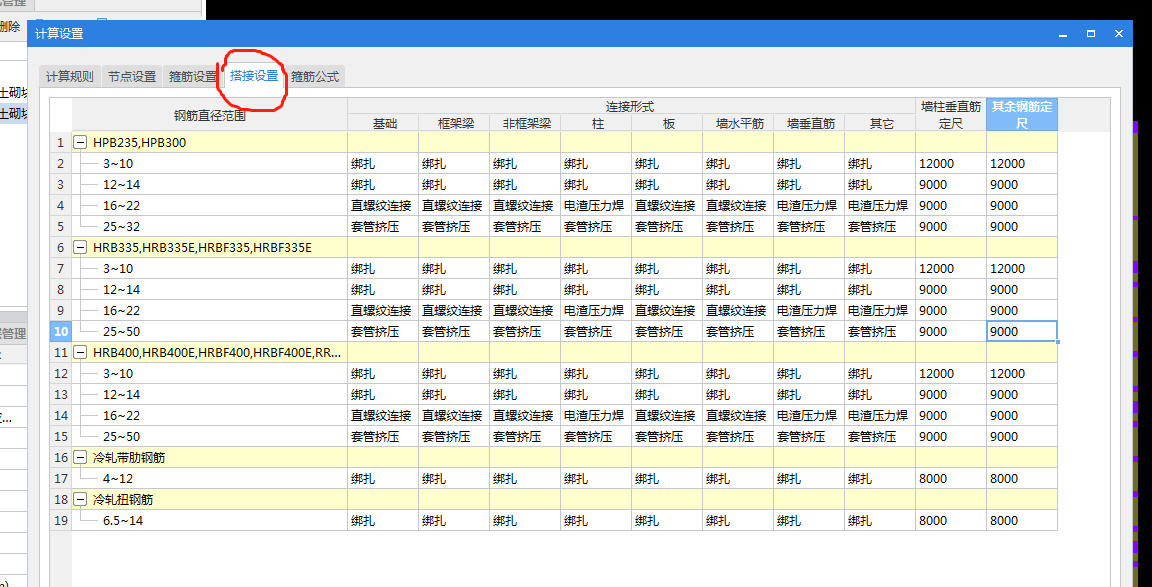This screenshot has height=587, width=1152.
Task: Click row 19 板 cell 绑扎
Action: tap(667, 521)
